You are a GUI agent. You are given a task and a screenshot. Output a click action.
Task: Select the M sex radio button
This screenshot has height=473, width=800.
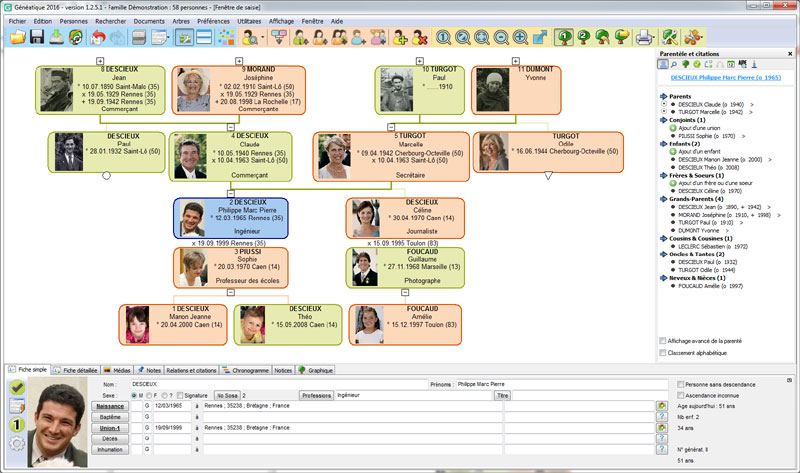pos(134,395)
